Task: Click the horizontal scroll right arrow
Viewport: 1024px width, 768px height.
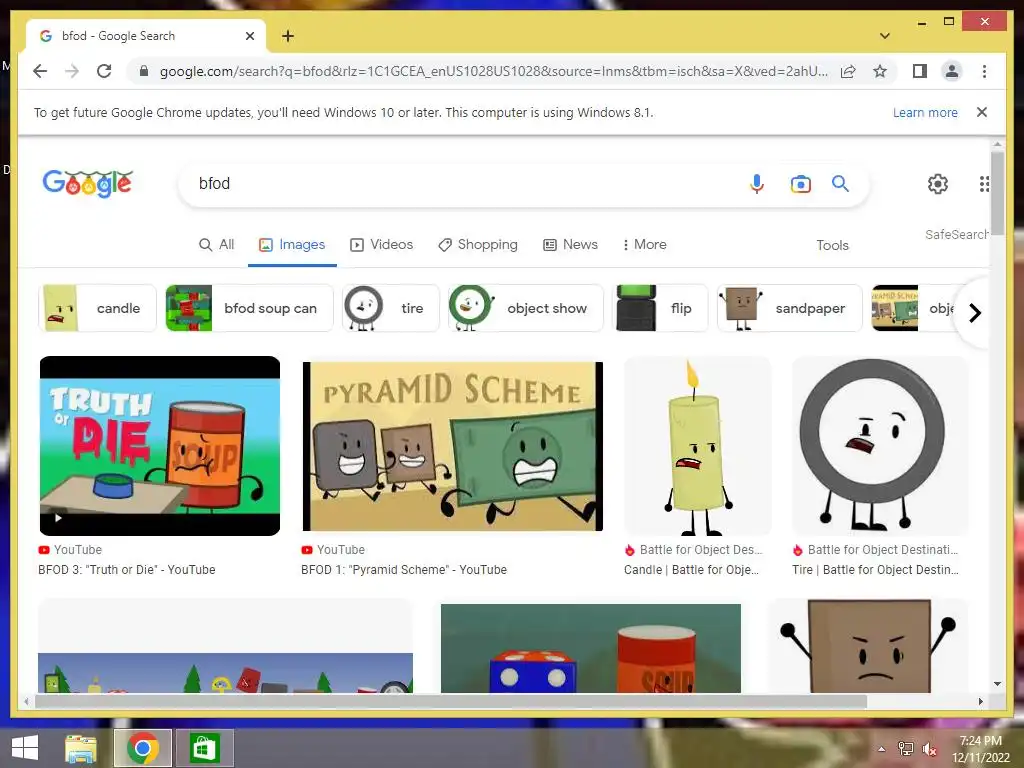Action: pyautogui.click(x=980, y=701)
